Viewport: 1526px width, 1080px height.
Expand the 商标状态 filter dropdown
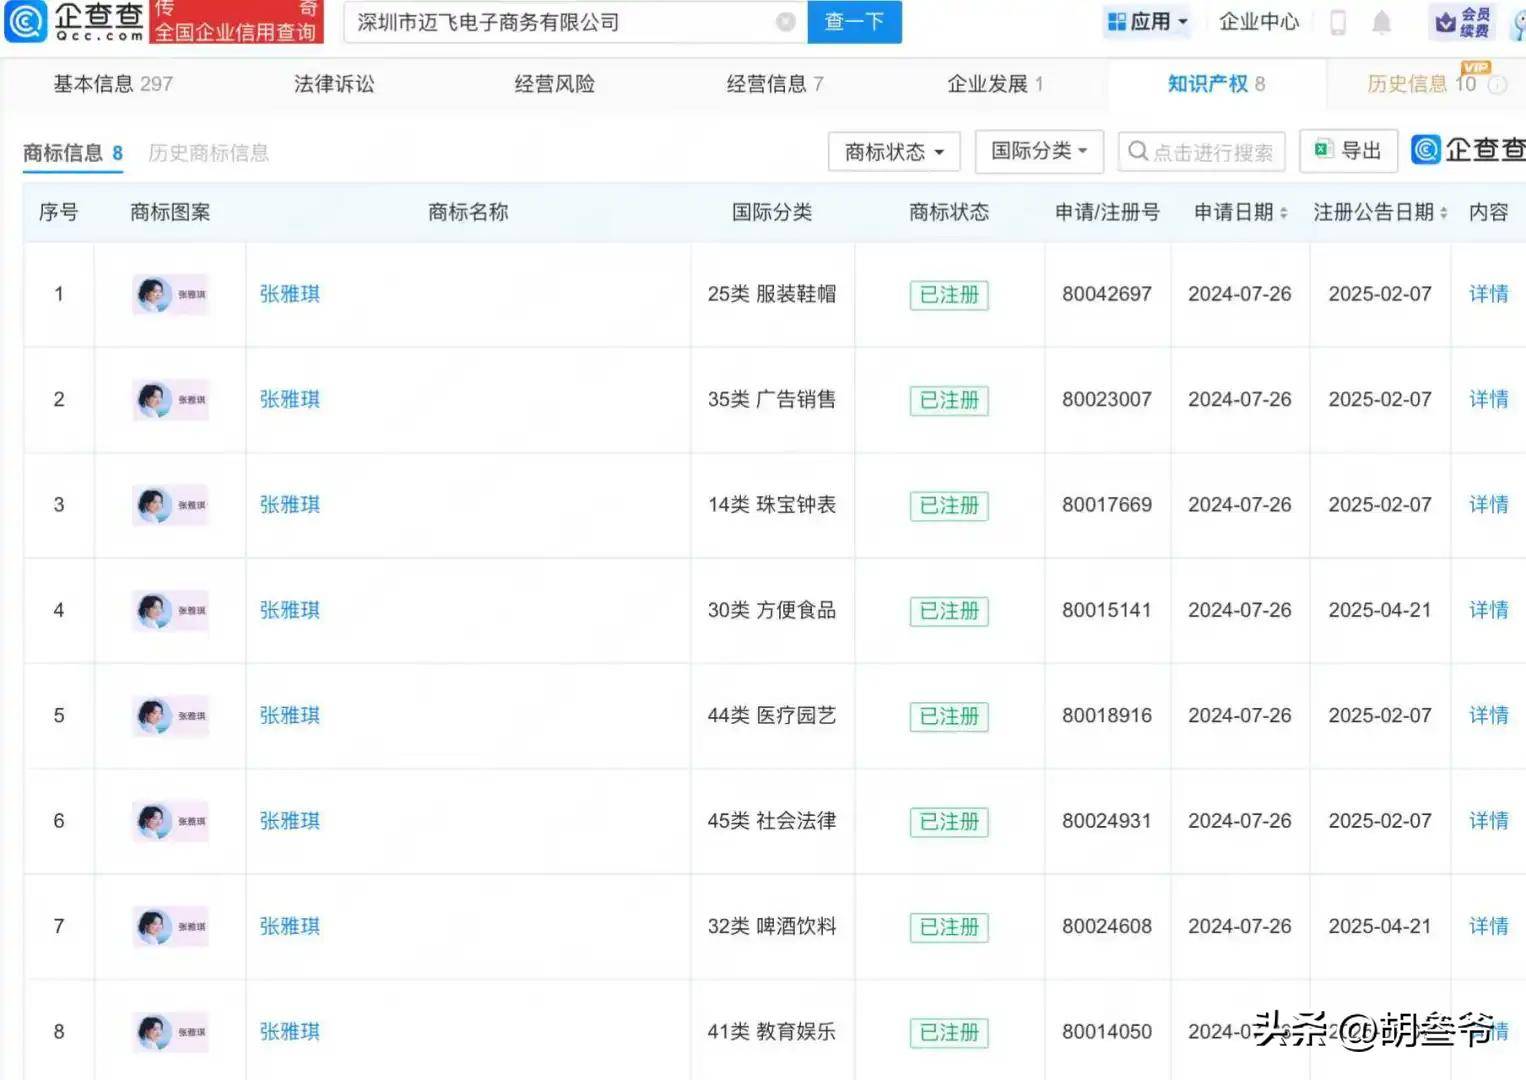894,152
